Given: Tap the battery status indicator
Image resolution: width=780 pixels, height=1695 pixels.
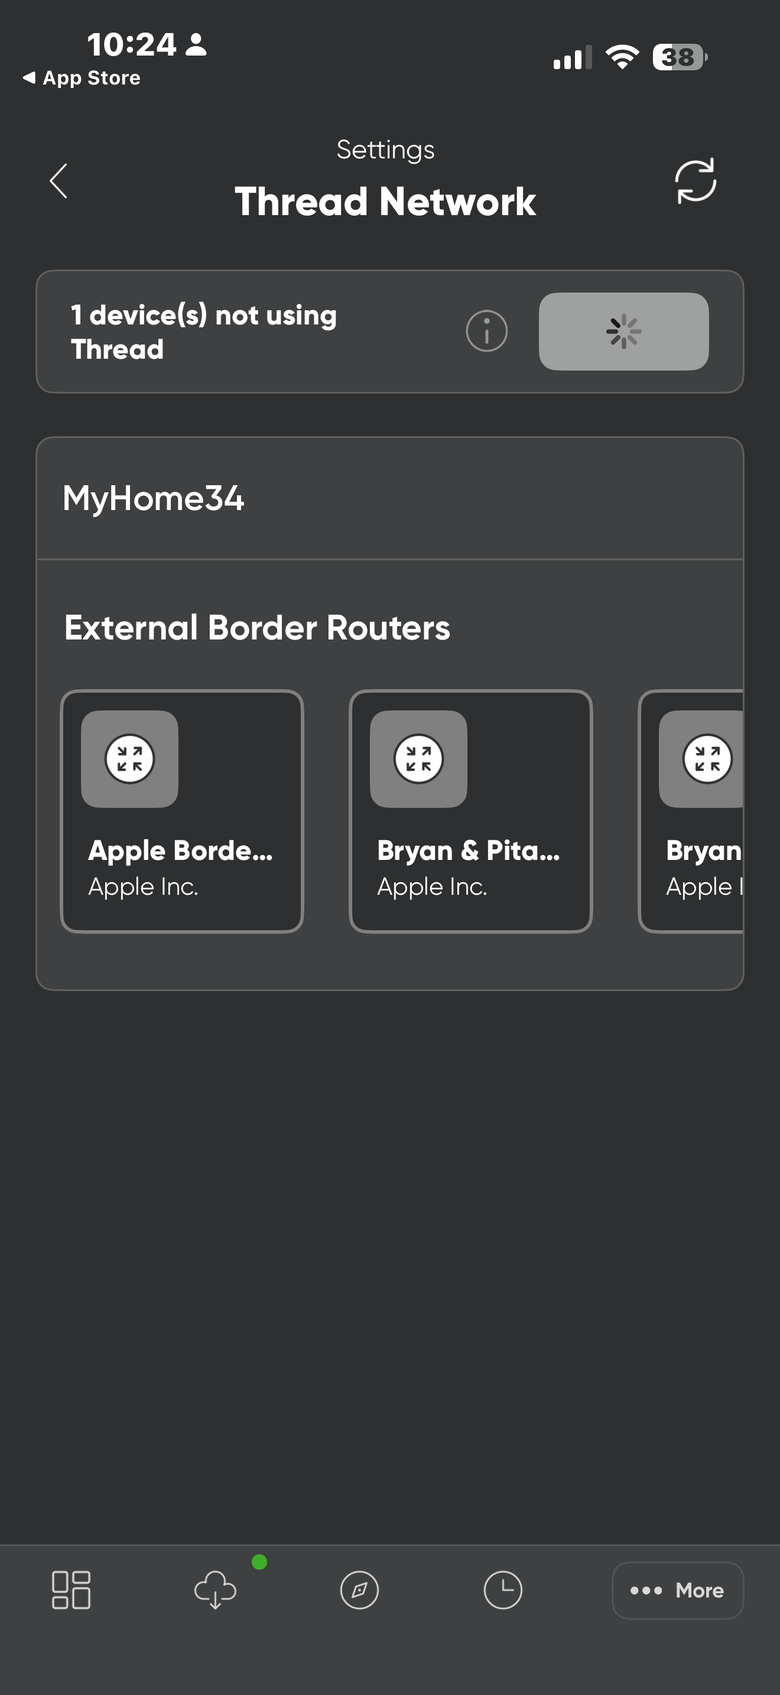Looking at the screenshot, I should pyautogui.click(x=680, y=57).
